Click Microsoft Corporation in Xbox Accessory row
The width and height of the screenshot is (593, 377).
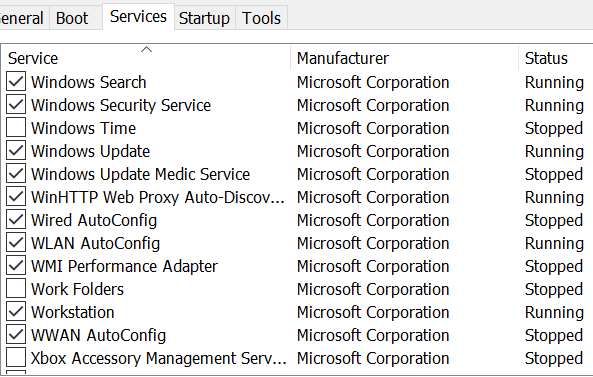click(373, 359)
